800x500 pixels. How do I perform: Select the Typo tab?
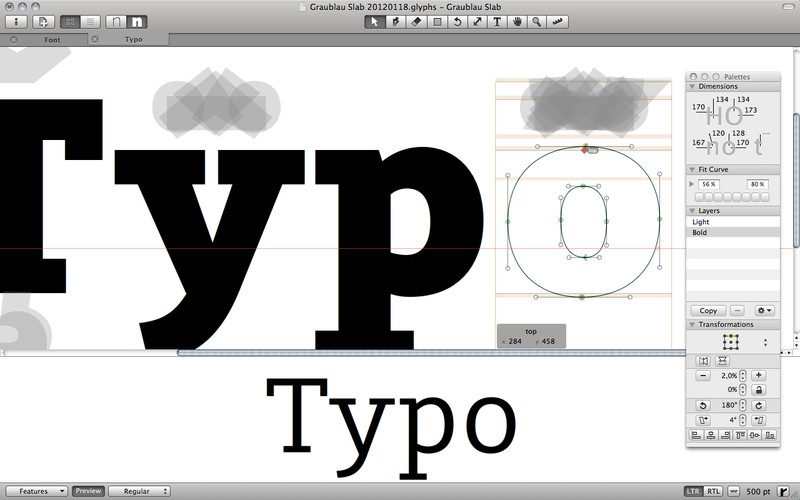(x=134, y=40)
